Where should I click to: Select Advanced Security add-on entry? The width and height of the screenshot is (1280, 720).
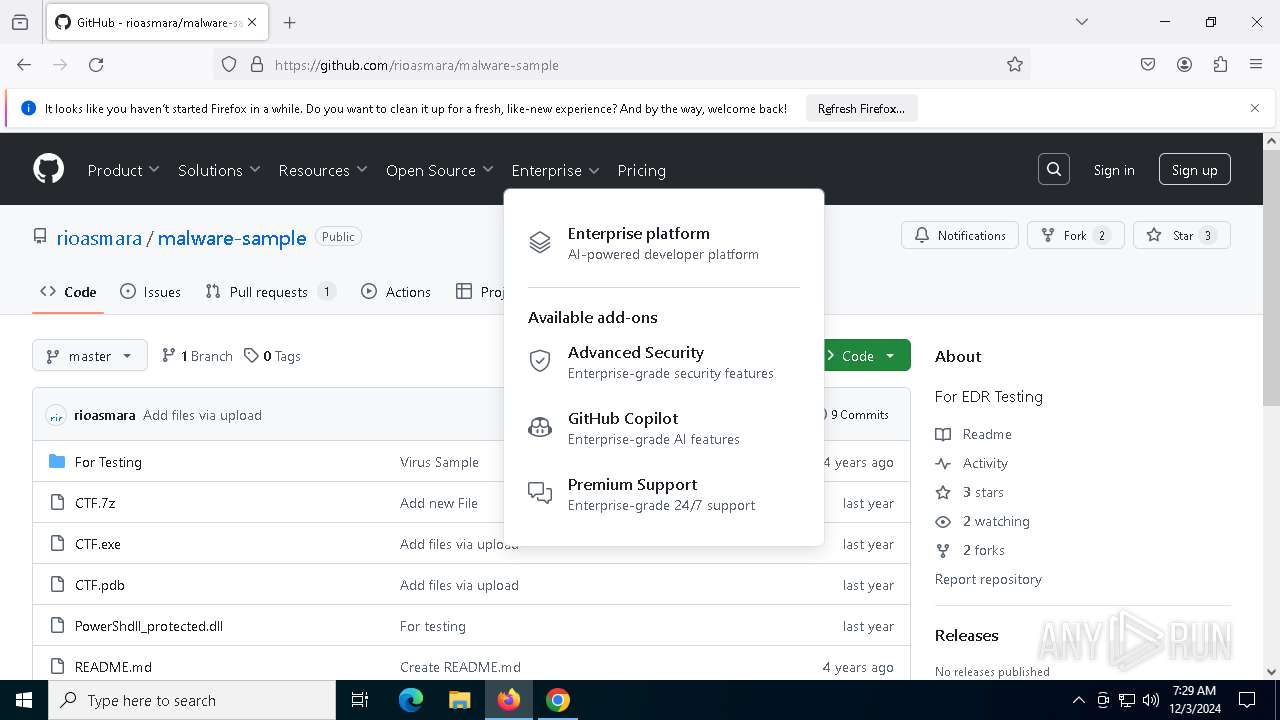point(664,362)
